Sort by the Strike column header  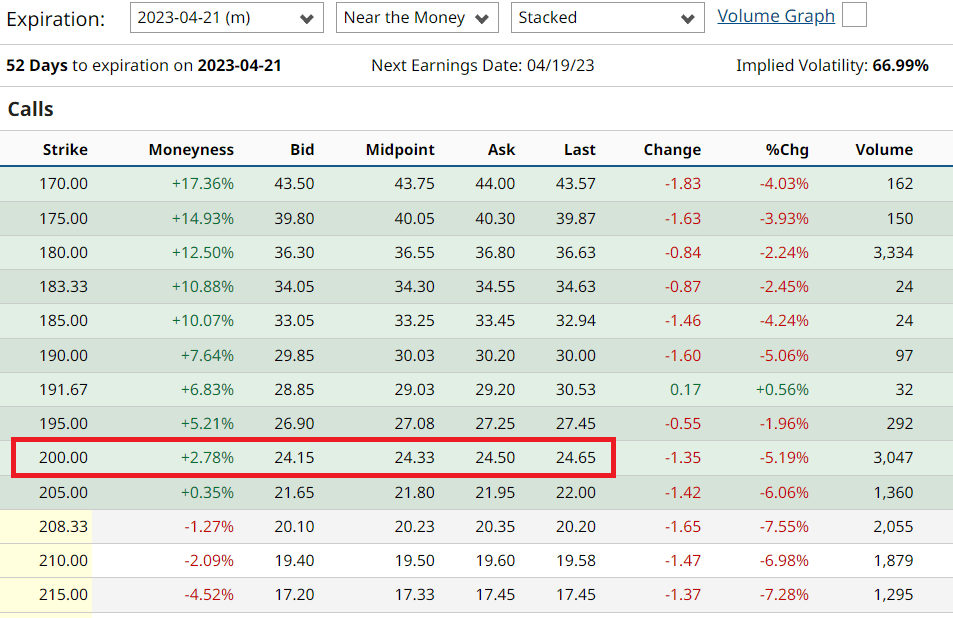tap(65, 150)
